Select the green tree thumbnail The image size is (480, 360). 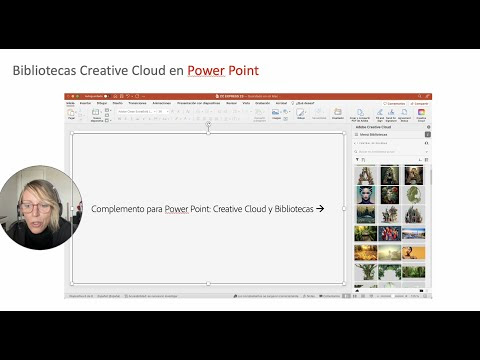365,272
